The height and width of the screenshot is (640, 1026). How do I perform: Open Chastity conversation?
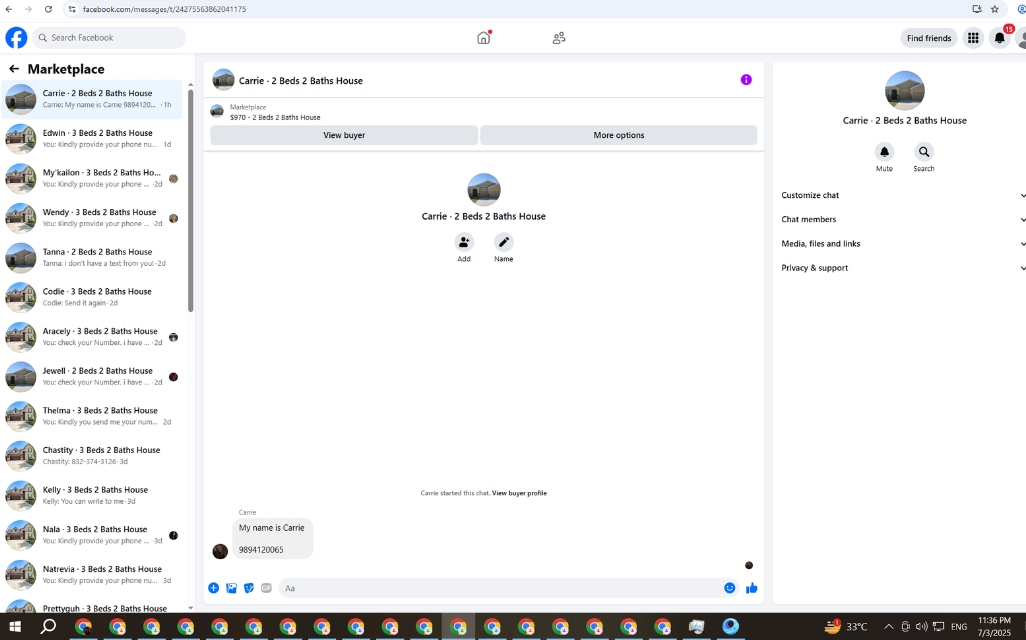92,455
